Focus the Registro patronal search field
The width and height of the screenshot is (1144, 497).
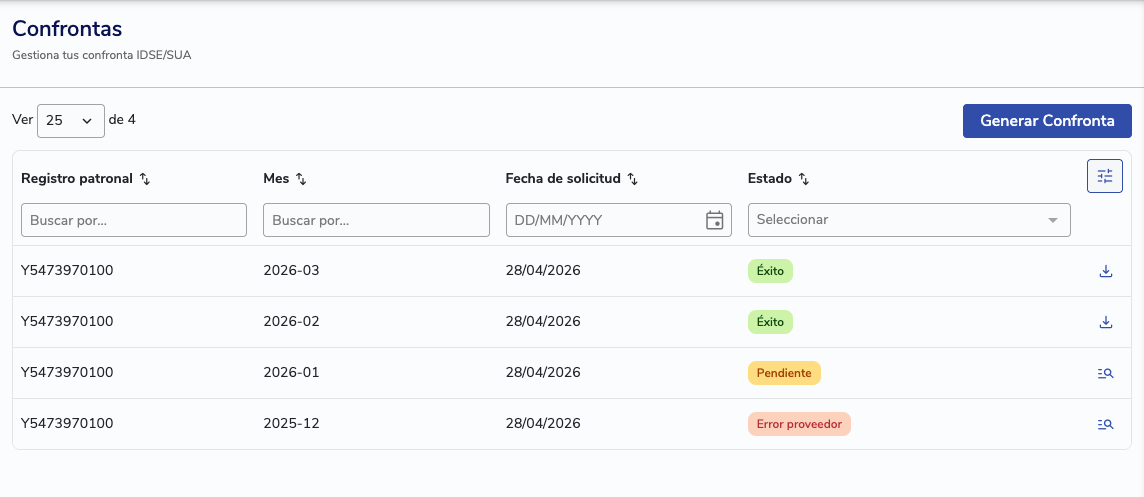point(134,220)
